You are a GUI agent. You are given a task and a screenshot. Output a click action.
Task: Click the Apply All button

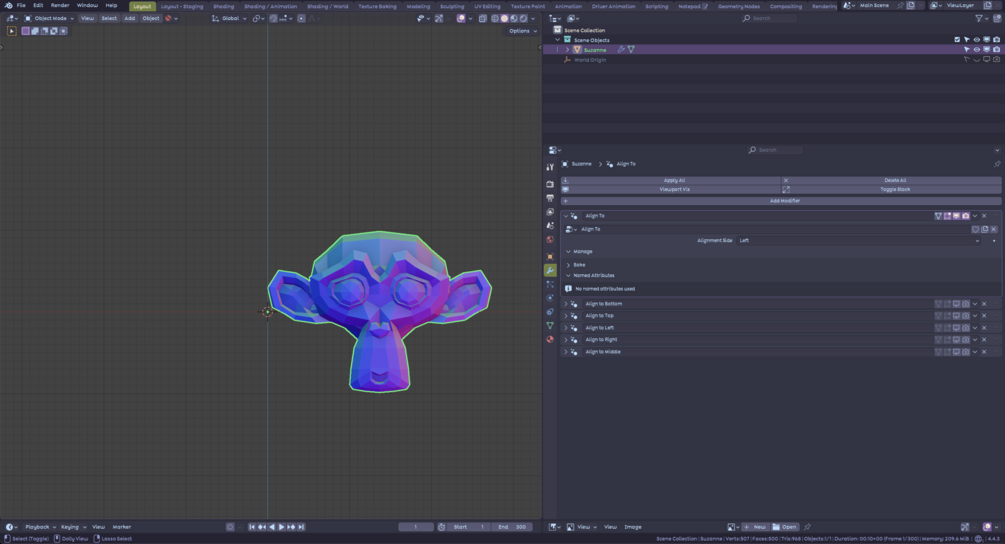click(x=671, y=180)
